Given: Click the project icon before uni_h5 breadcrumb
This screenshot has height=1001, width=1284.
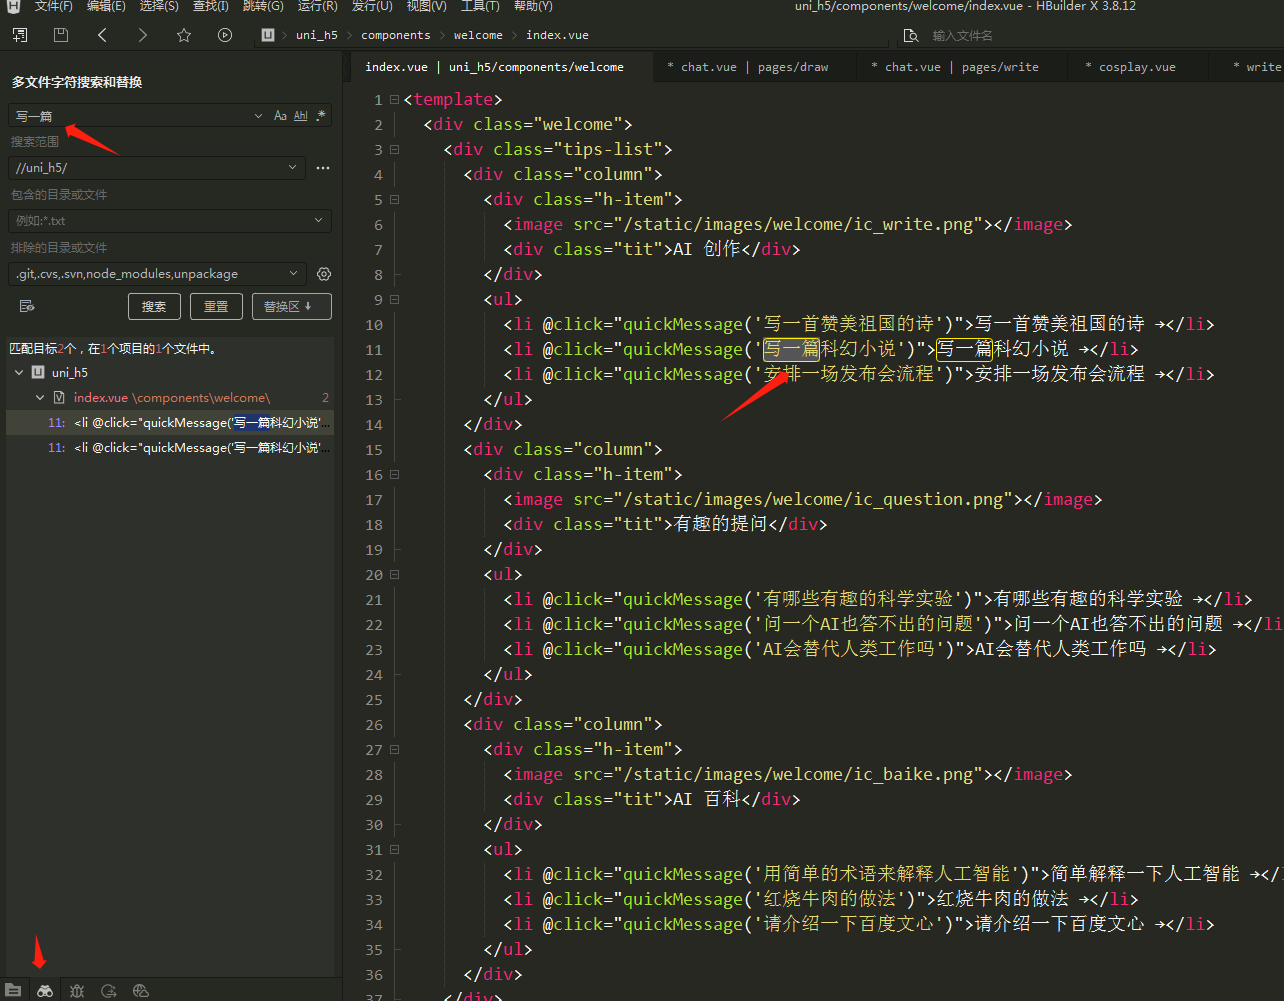Looking at the screenshot, I should [x=268, y=35].
